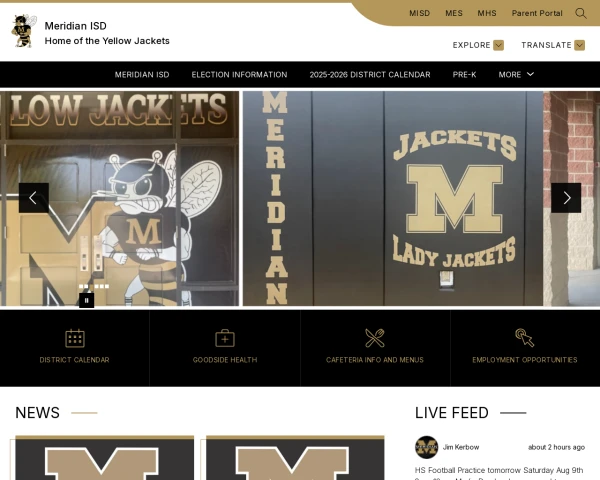Image resolution: width=600 pixels, height=480 pixels.
Task: Go to MISD top link
Action: point(420,13)
